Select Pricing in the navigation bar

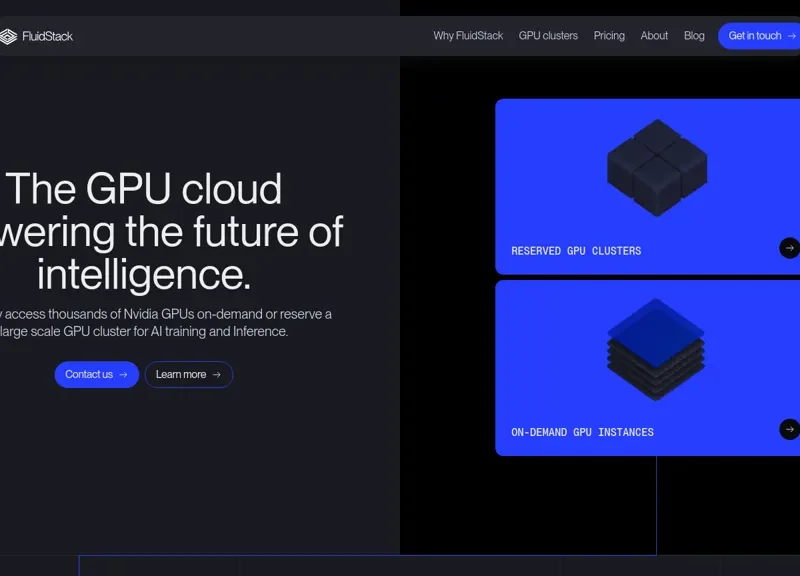pyautogui.click(x=609, y=35)
